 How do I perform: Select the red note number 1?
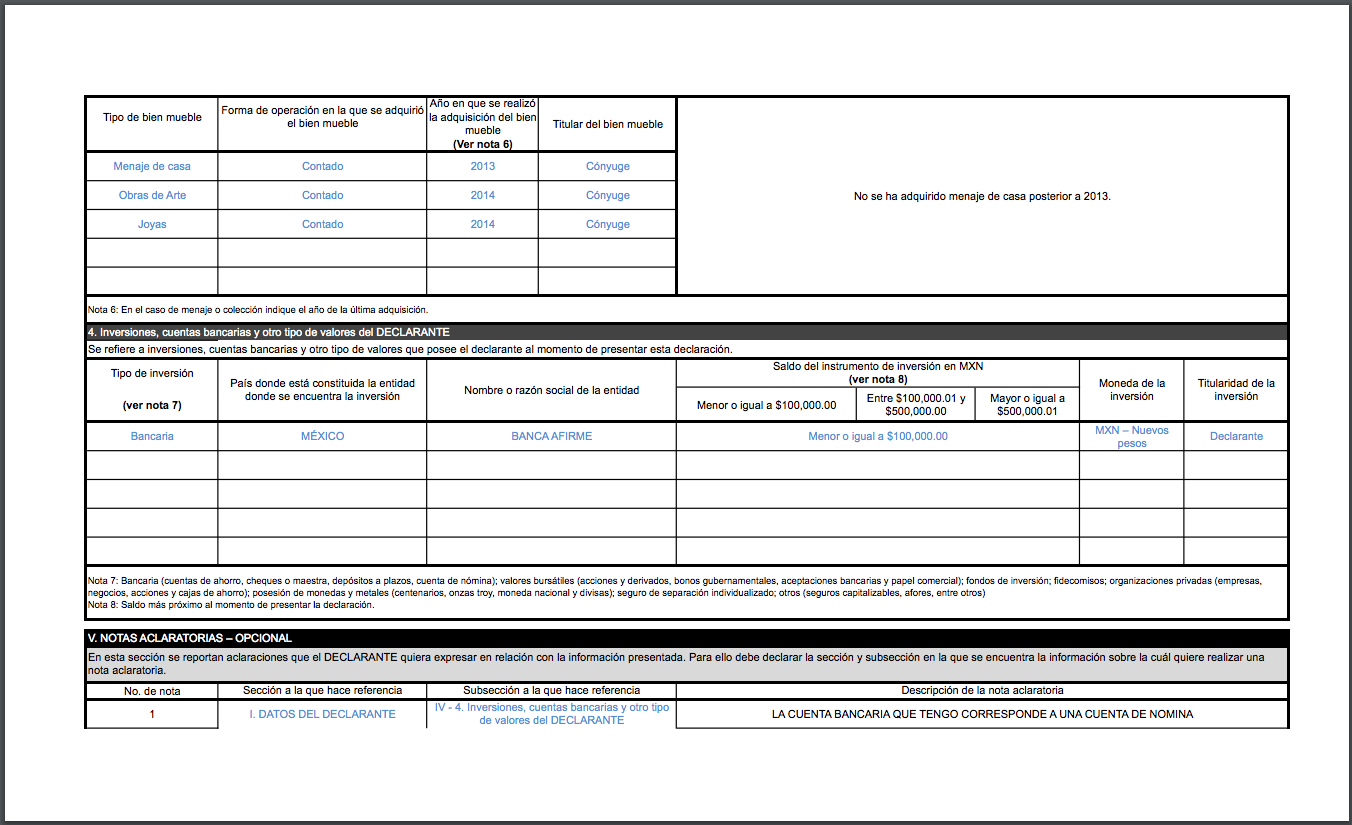click(152, 714)
